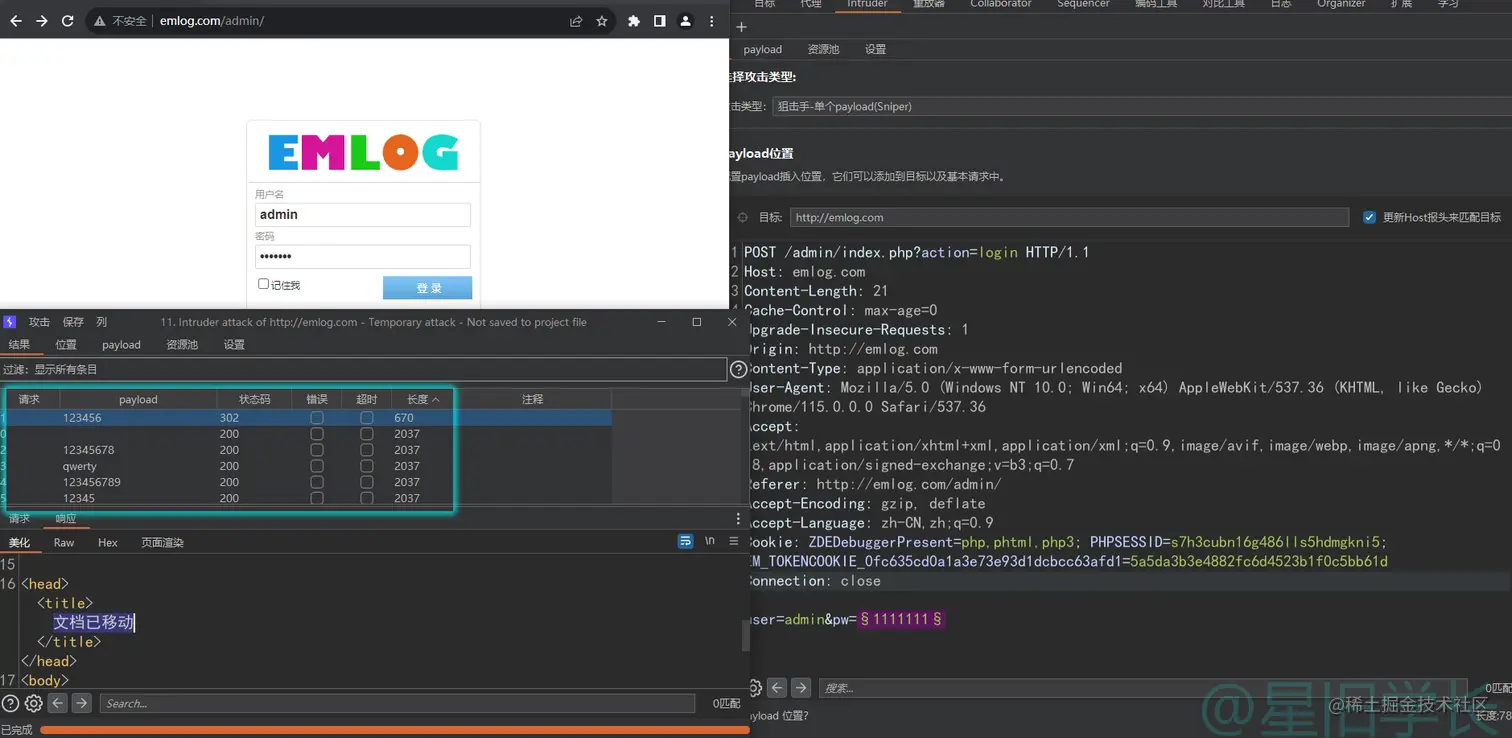Open help beside the results filter bar
This screenshot has height=738, width=1512.
click(739, 370)
